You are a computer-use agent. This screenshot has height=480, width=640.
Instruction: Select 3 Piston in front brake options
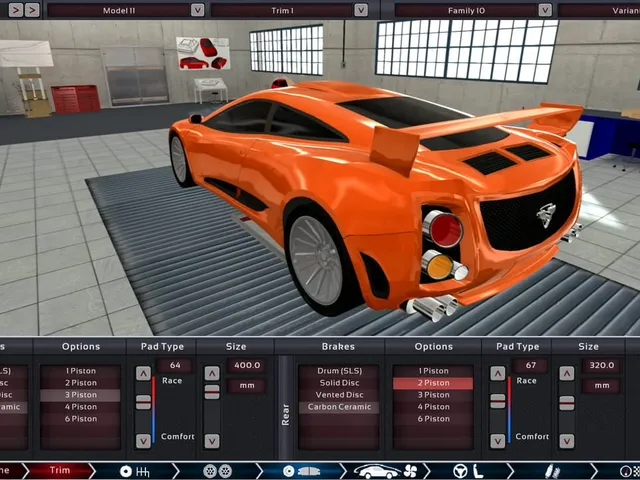pos(80,395)
